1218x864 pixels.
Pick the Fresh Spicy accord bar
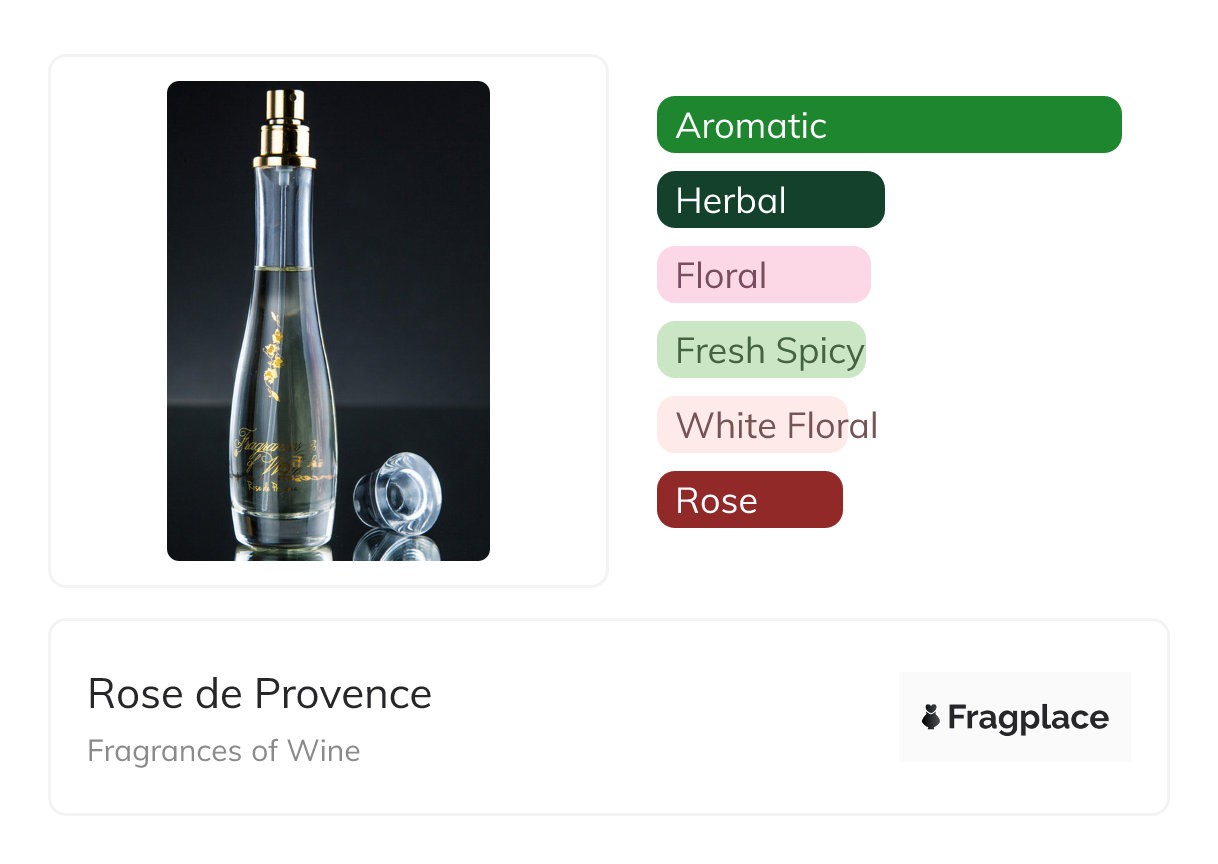[x=761, y=350]
